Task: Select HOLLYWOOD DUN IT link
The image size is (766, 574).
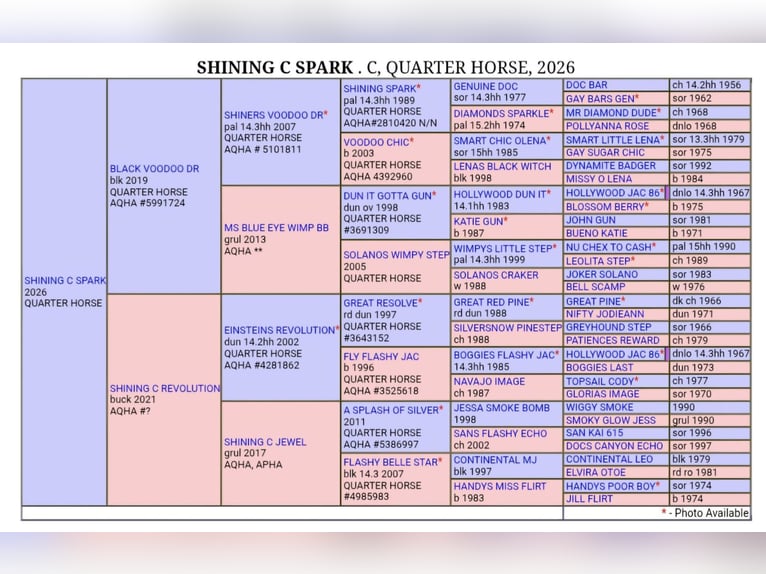Action: [499, 194]
